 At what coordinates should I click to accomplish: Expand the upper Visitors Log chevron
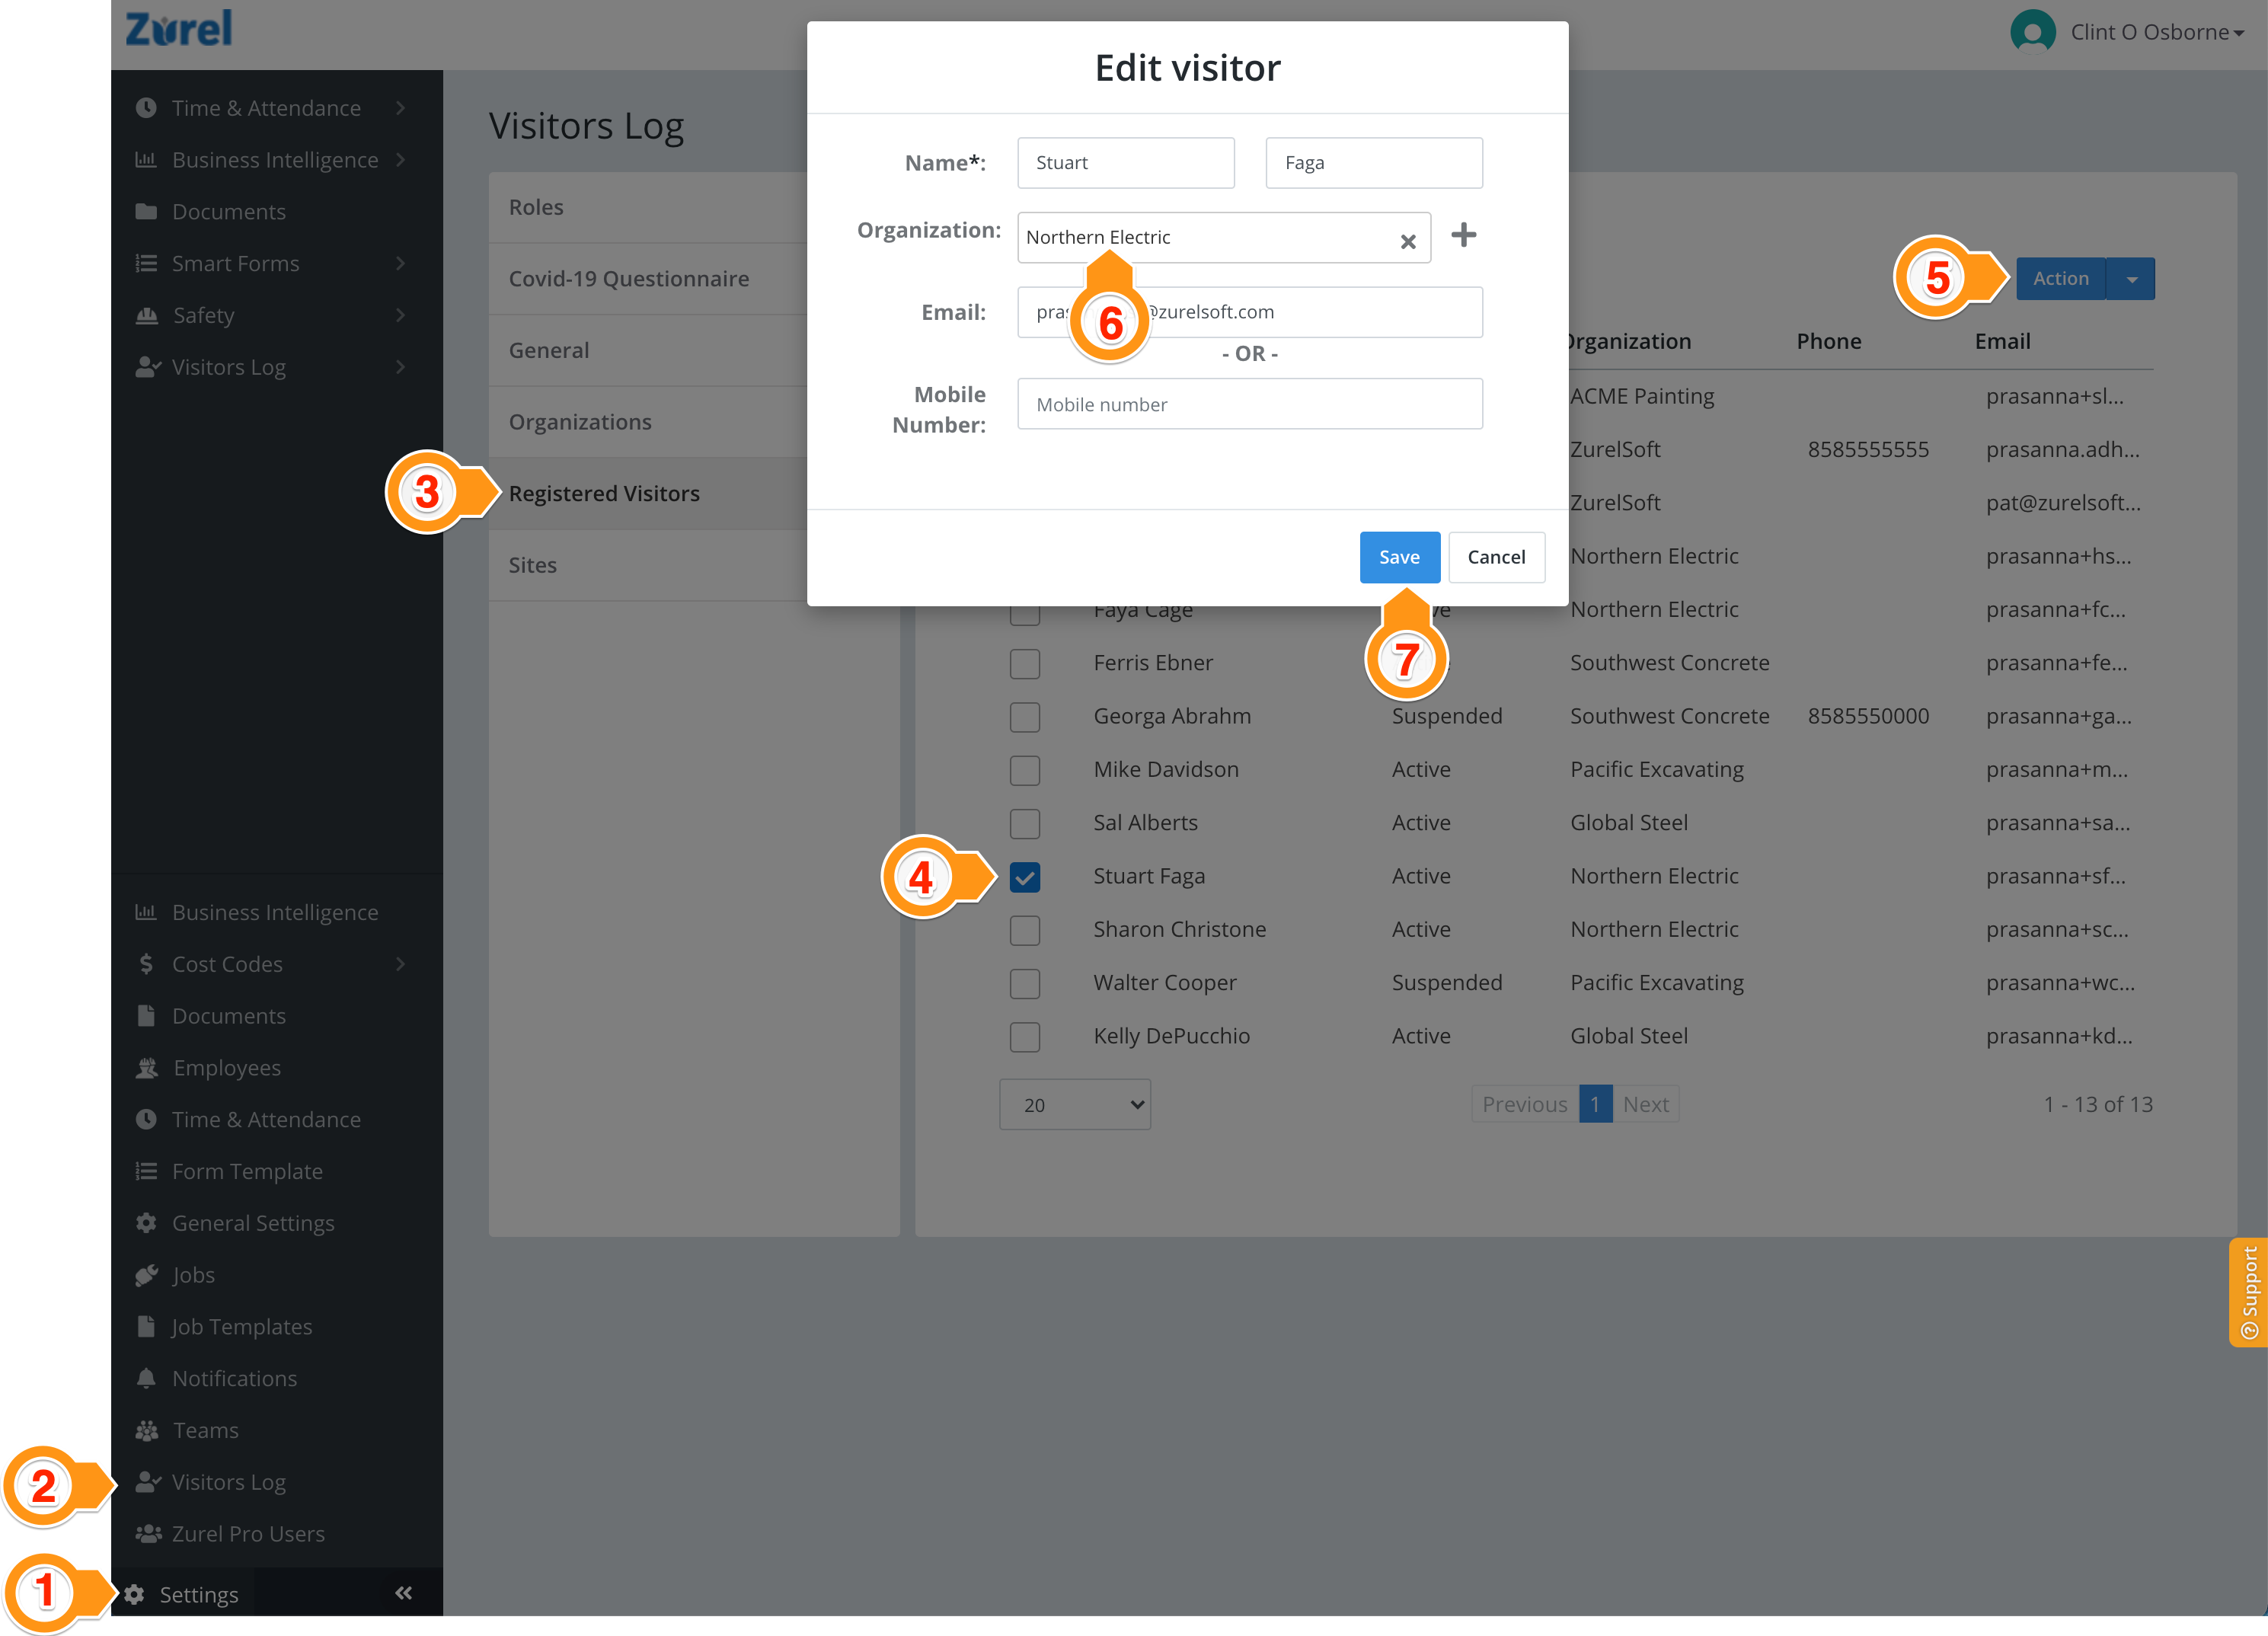(400, 367)
